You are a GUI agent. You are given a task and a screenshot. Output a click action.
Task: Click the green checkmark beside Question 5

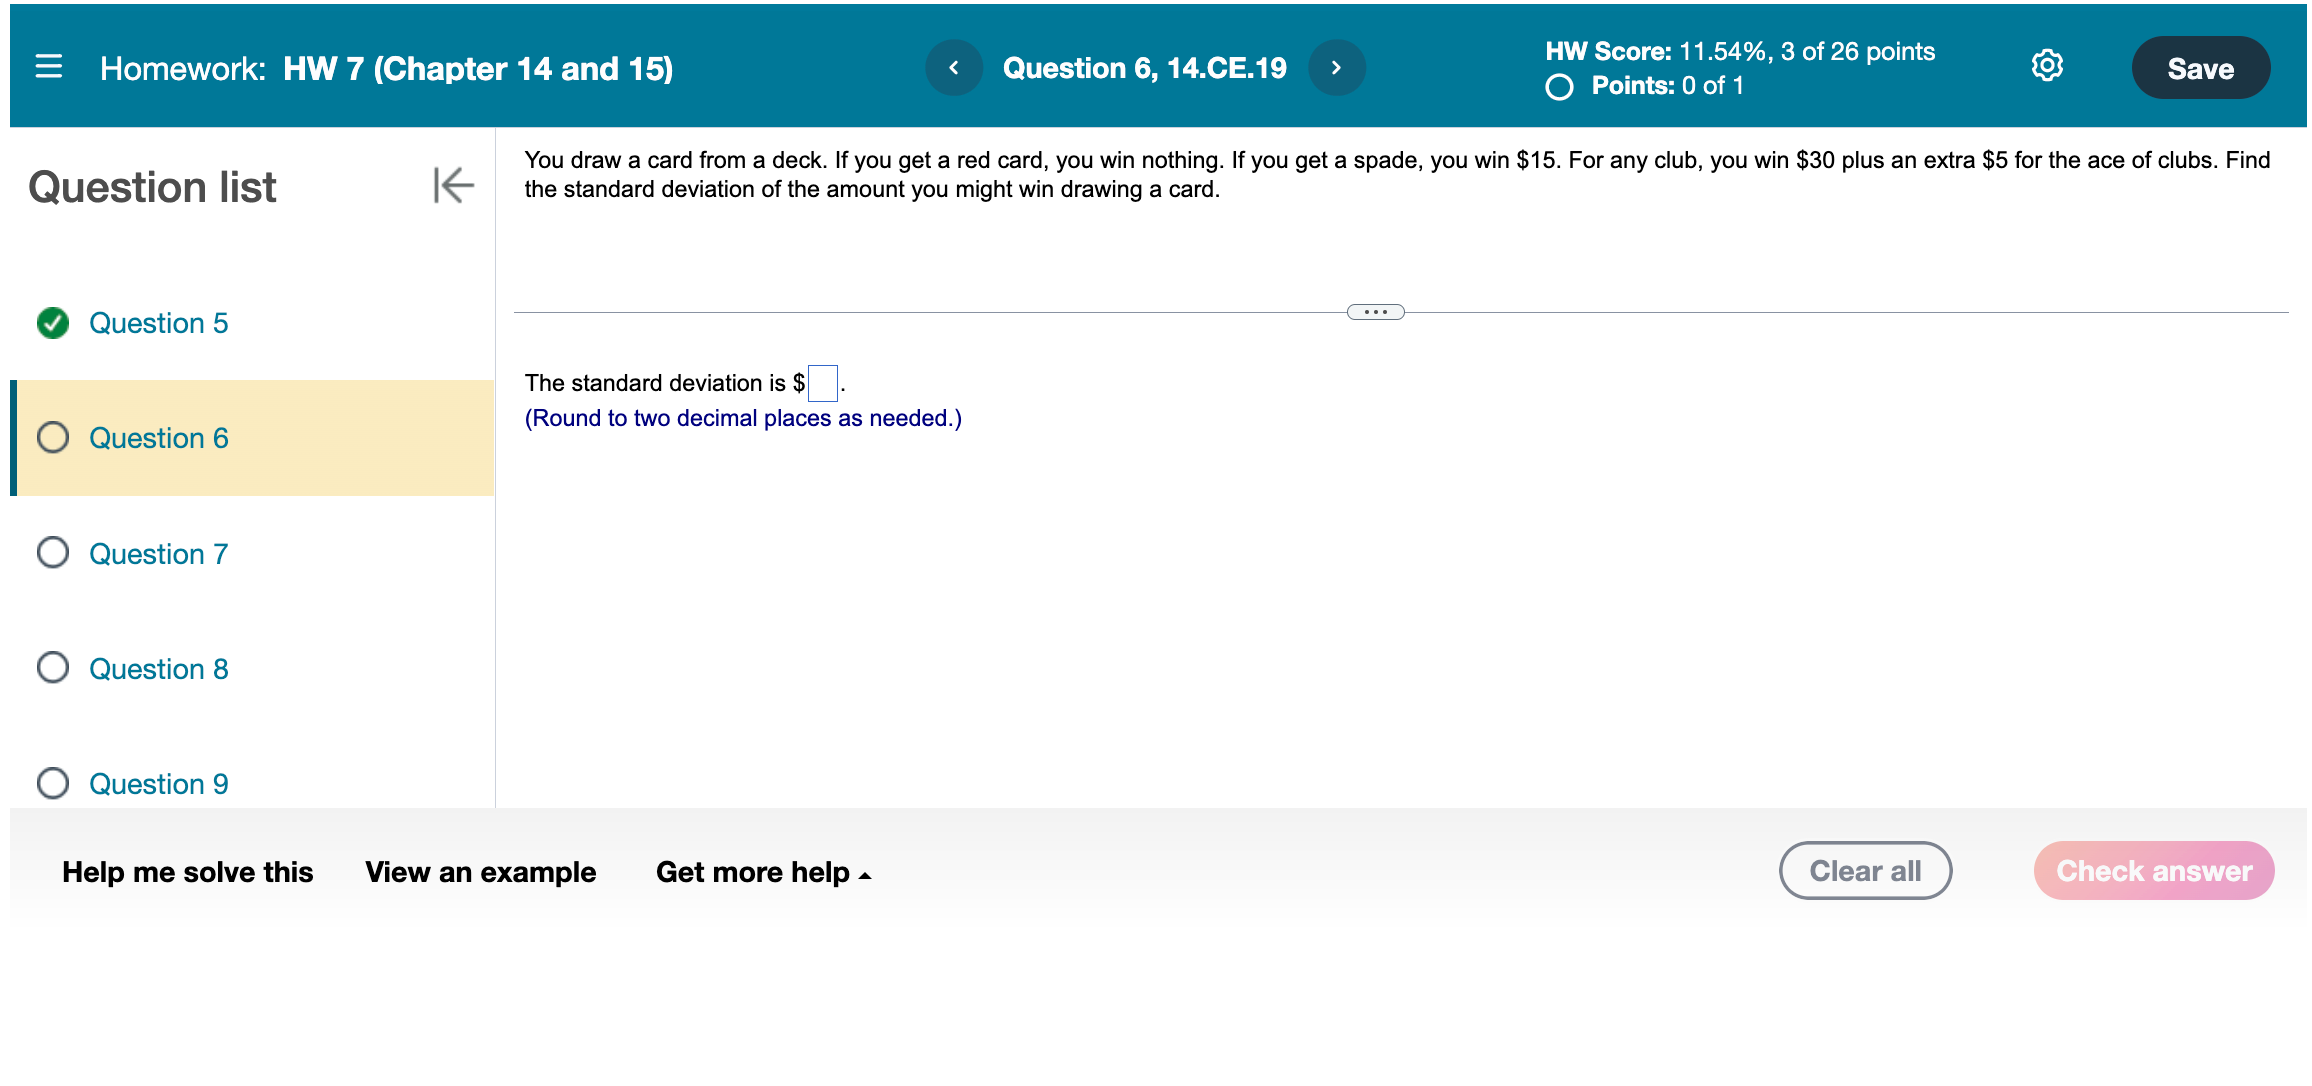coord(52,322)
